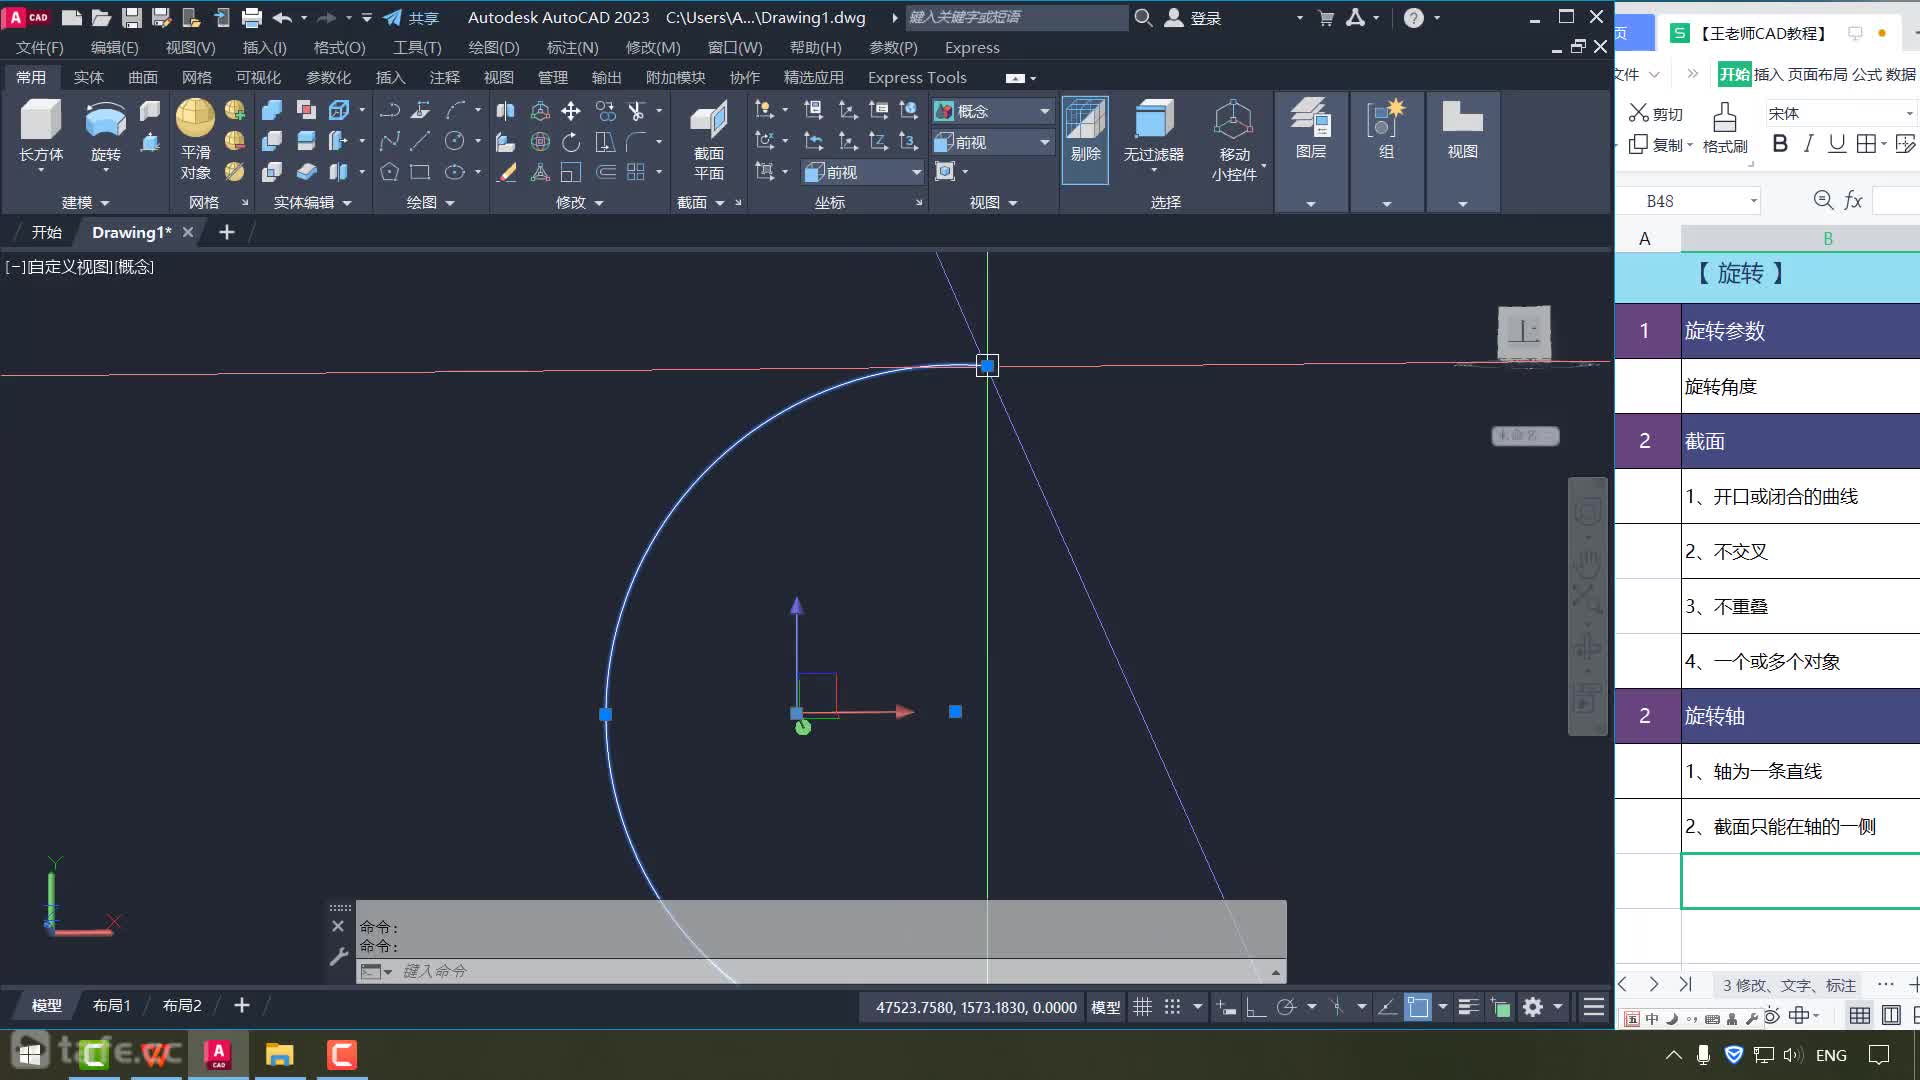
Task: Expand the 实体编辑 panel
Action: (313, 202)
